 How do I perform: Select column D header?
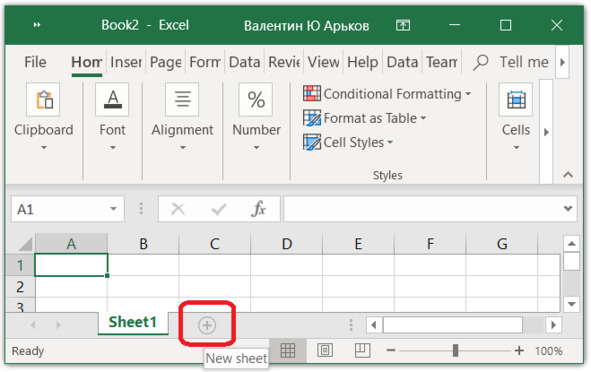pyautogui.click(x=286, y=244)
